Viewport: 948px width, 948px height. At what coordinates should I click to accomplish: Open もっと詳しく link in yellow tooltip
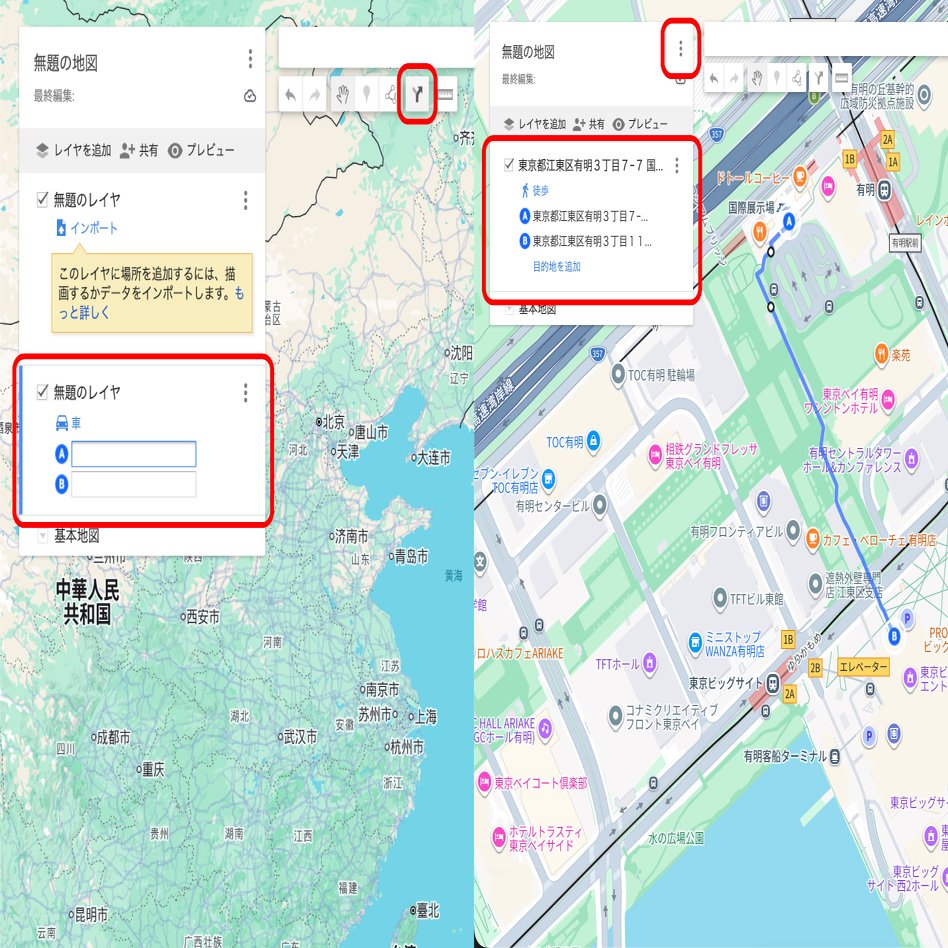tap(151, 303)
